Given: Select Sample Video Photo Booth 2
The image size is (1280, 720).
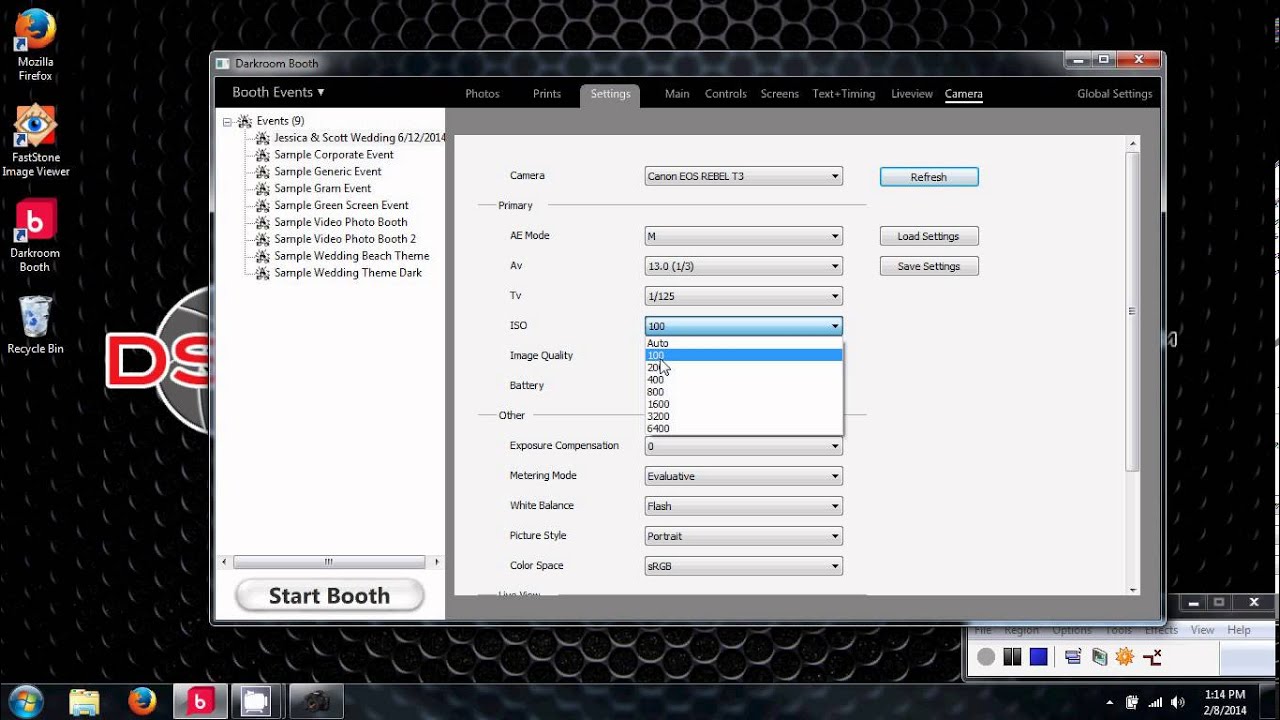Looking at the screenshot, I should 345,239.
